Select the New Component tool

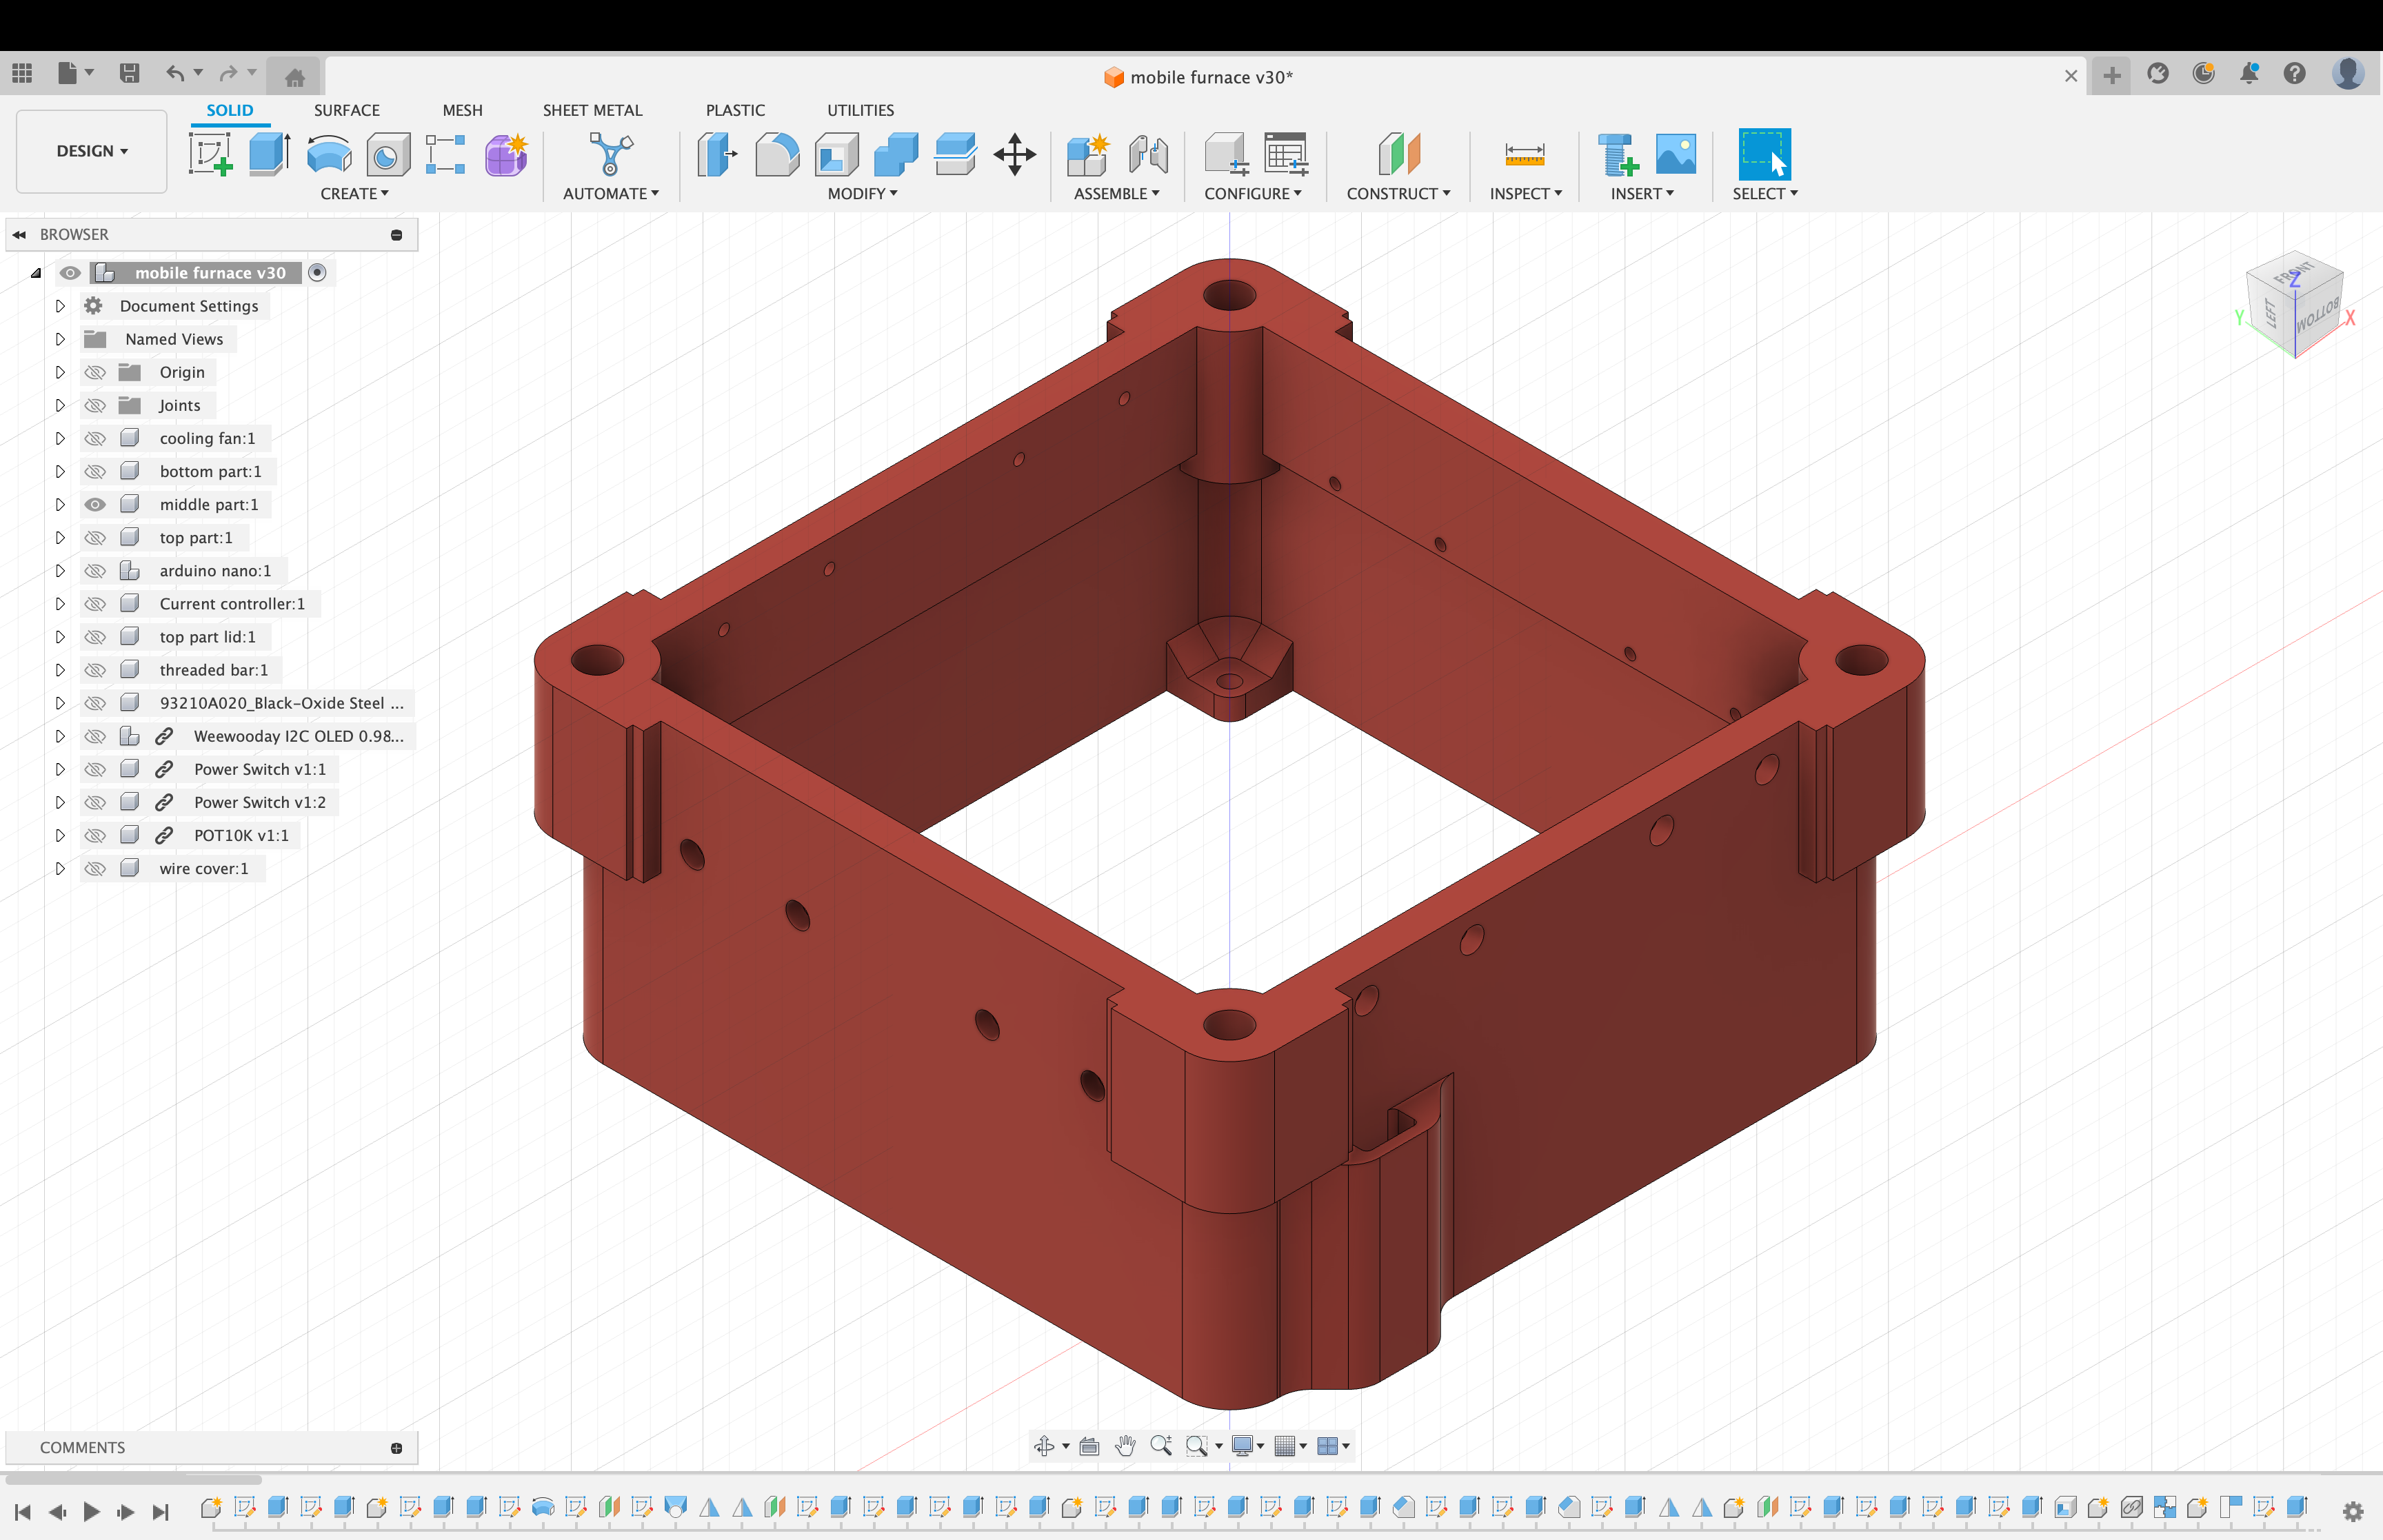pyautogui.click(x=1088, y=155)
